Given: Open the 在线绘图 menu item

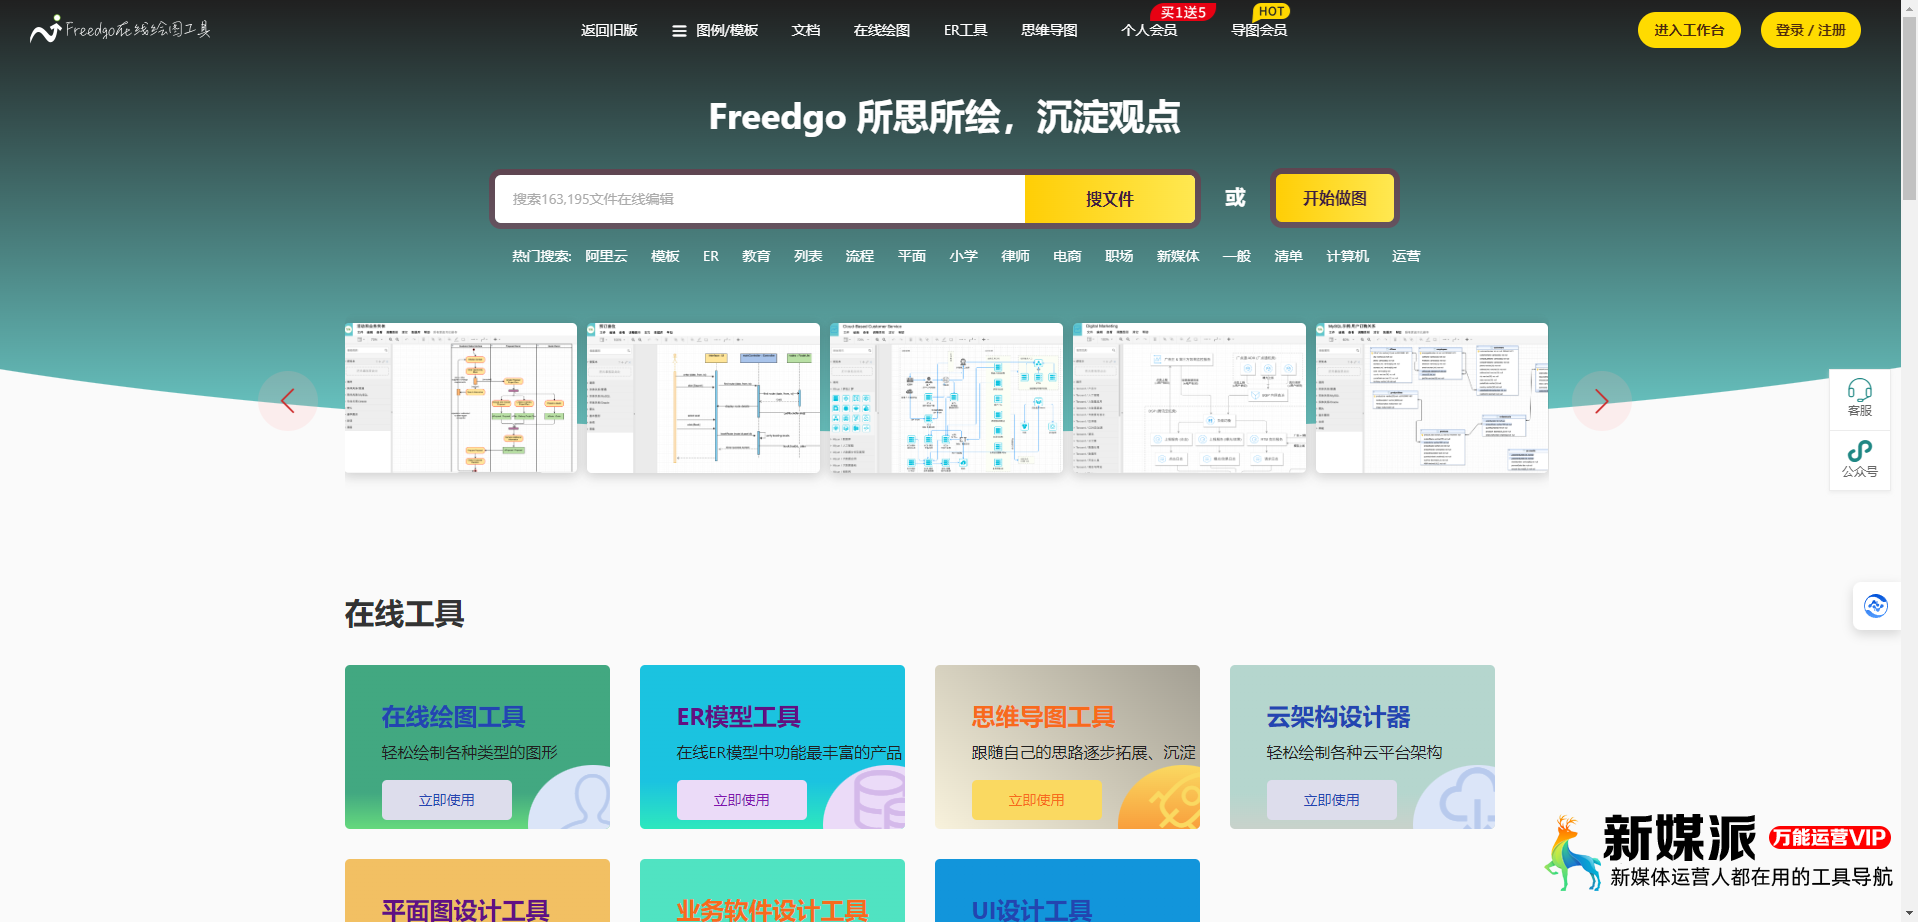Looking at the screenshot, I should point(882,30).
